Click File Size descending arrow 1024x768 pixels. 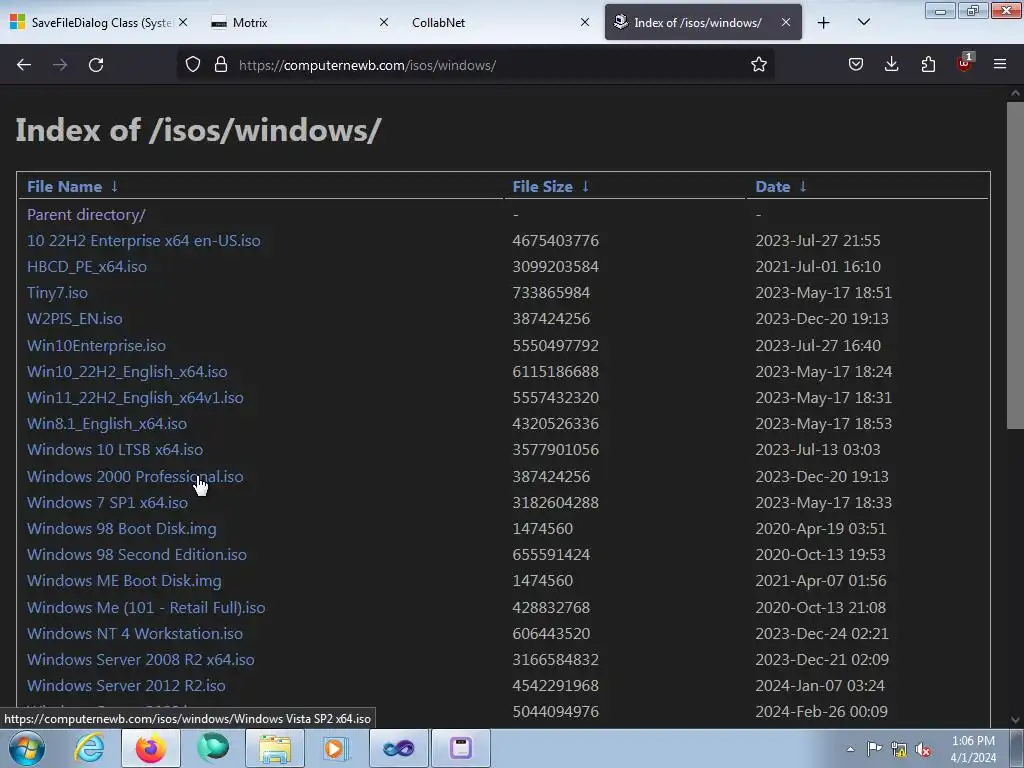pos(585,187)
